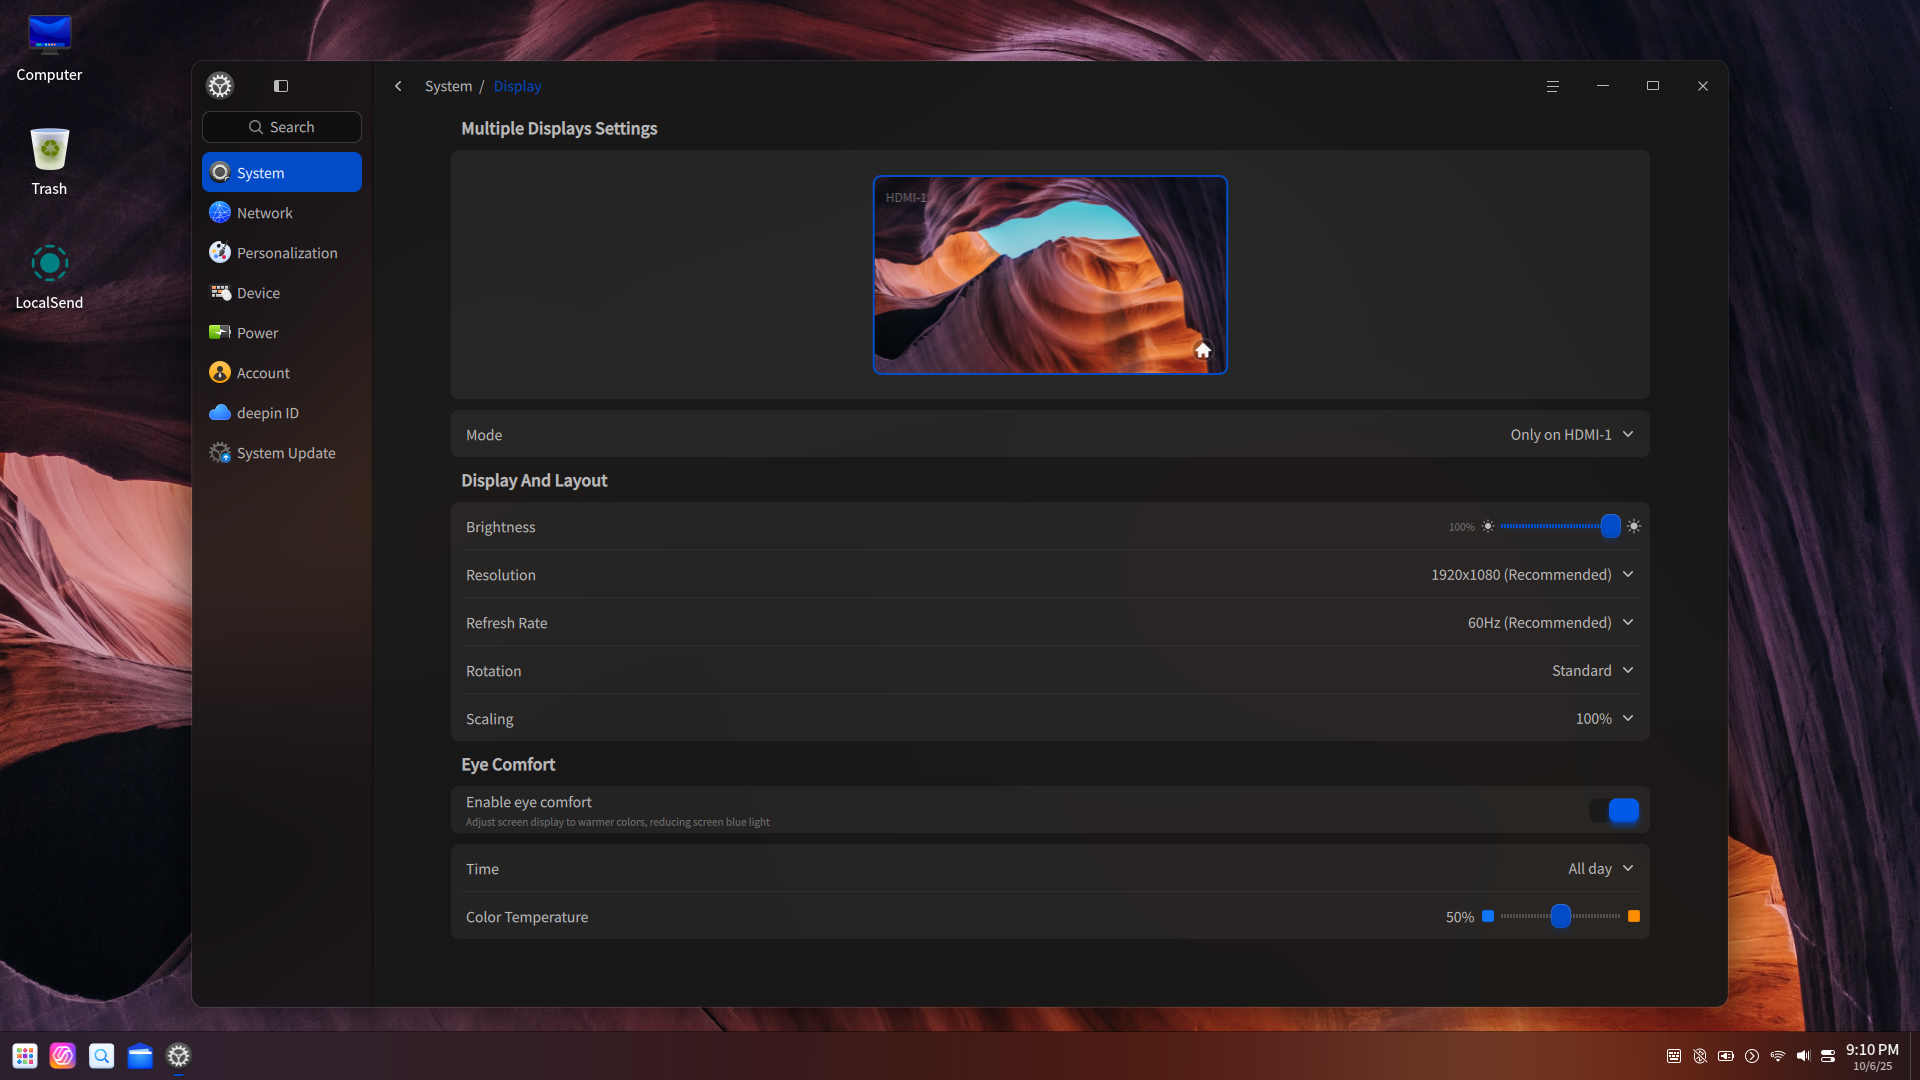
Task: Expand the Mode dropdown showing Only on HDMI-1
Action: (x=1571, y=435)
